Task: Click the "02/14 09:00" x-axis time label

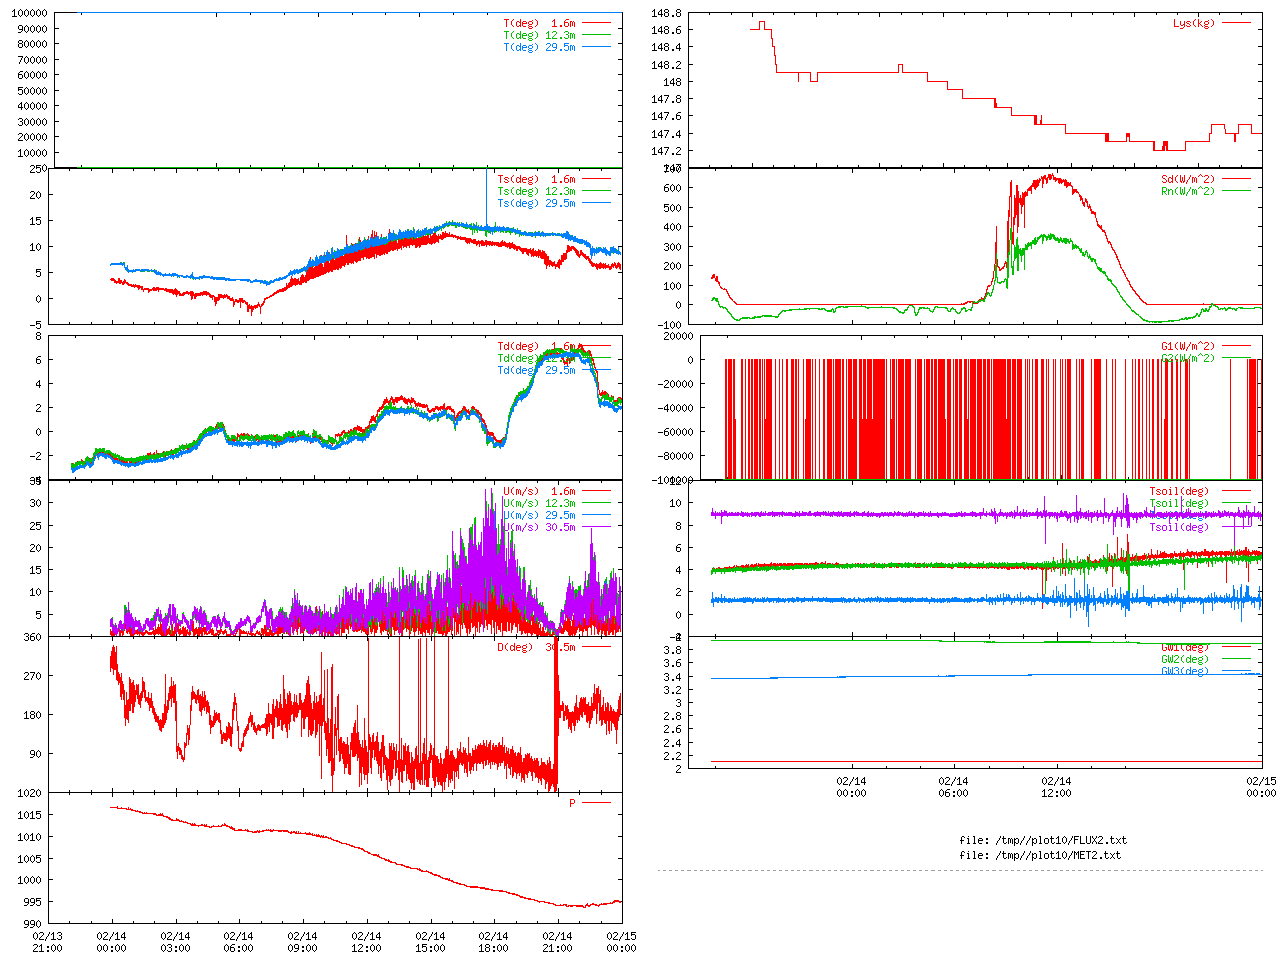Action: tap(302, 943)
